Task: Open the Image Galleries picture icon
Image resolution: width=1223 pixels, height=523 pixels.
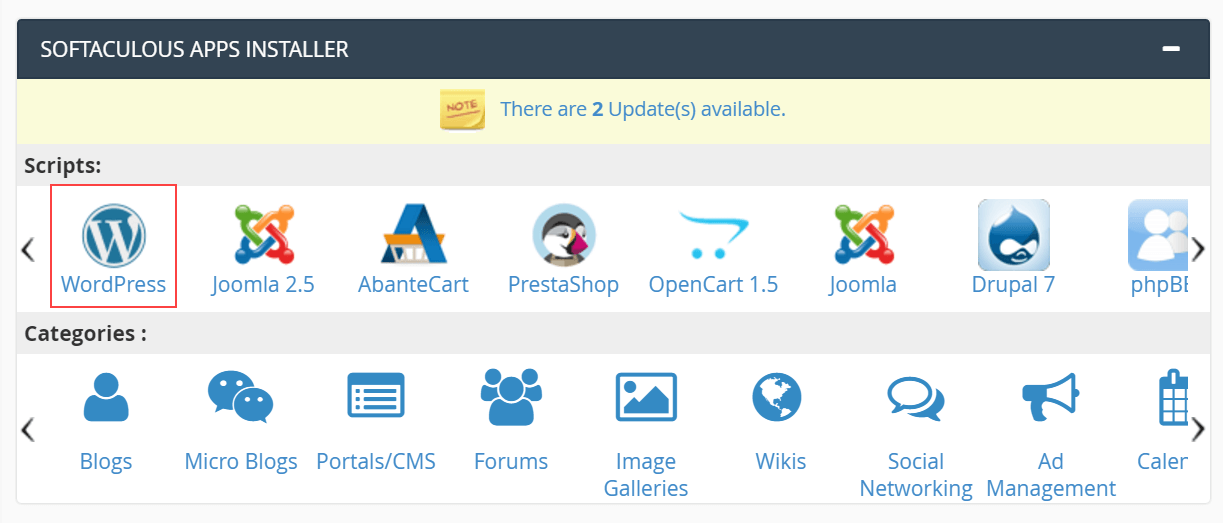Action: click(646, 396)
